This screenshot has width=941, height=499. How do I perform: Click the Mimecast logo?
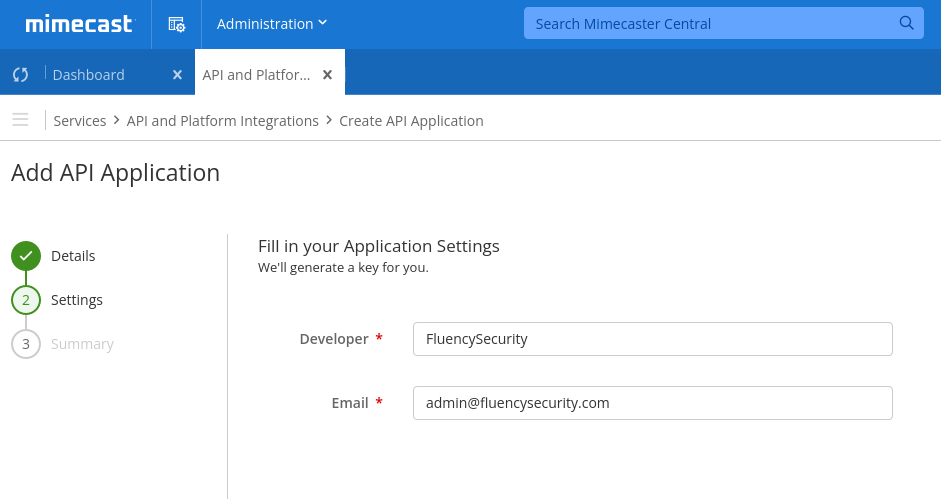click(x=80, y=24)
